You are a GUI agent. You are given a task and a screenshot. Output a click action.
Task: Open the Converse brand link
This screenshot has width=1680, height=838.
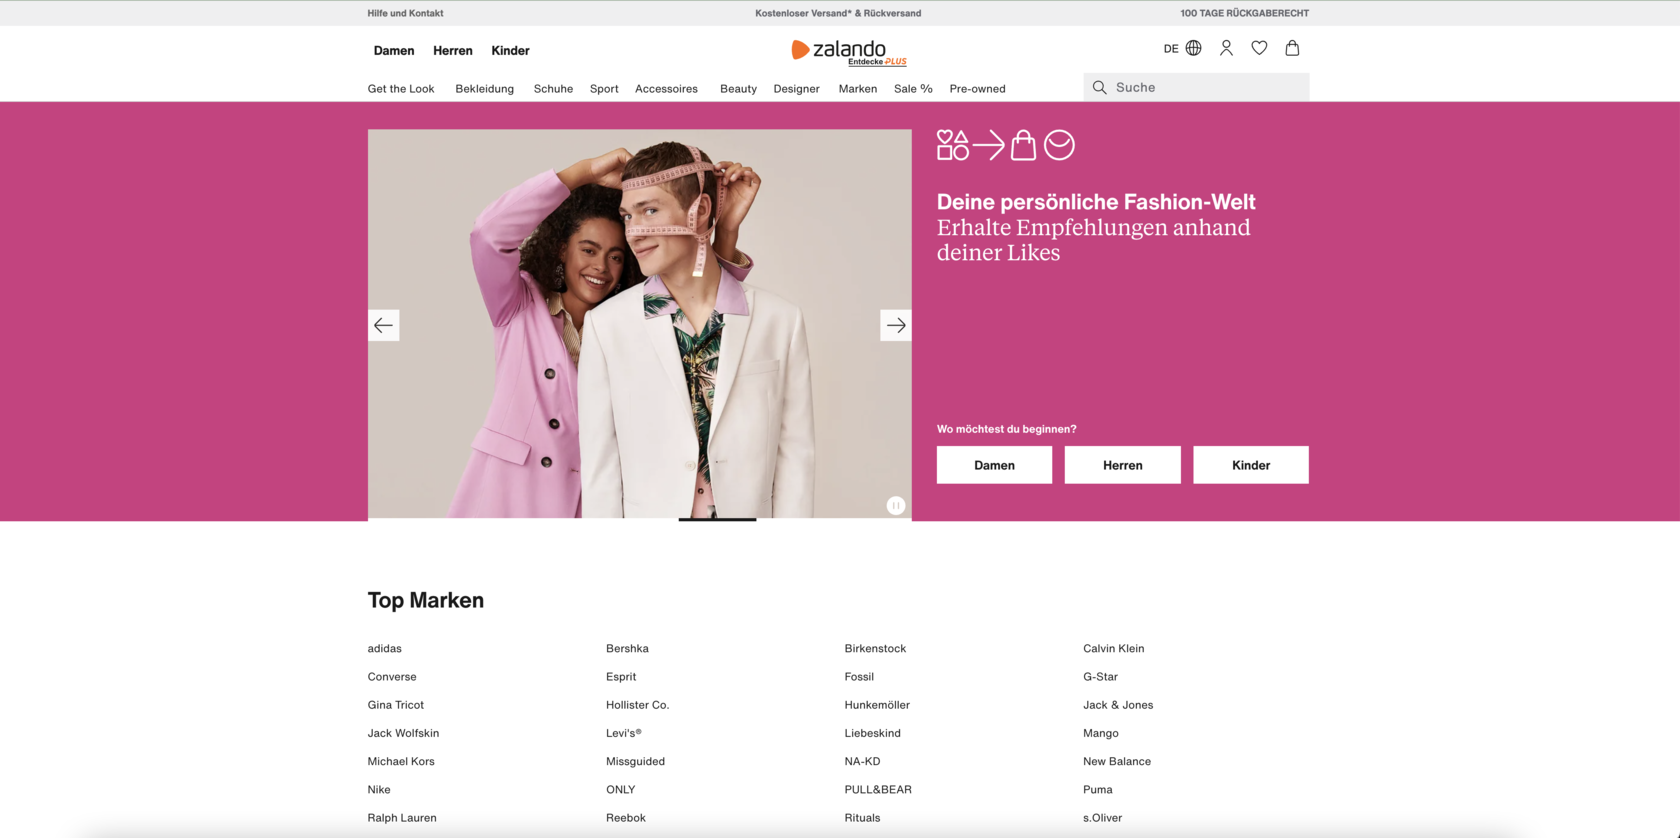[392, 677]
